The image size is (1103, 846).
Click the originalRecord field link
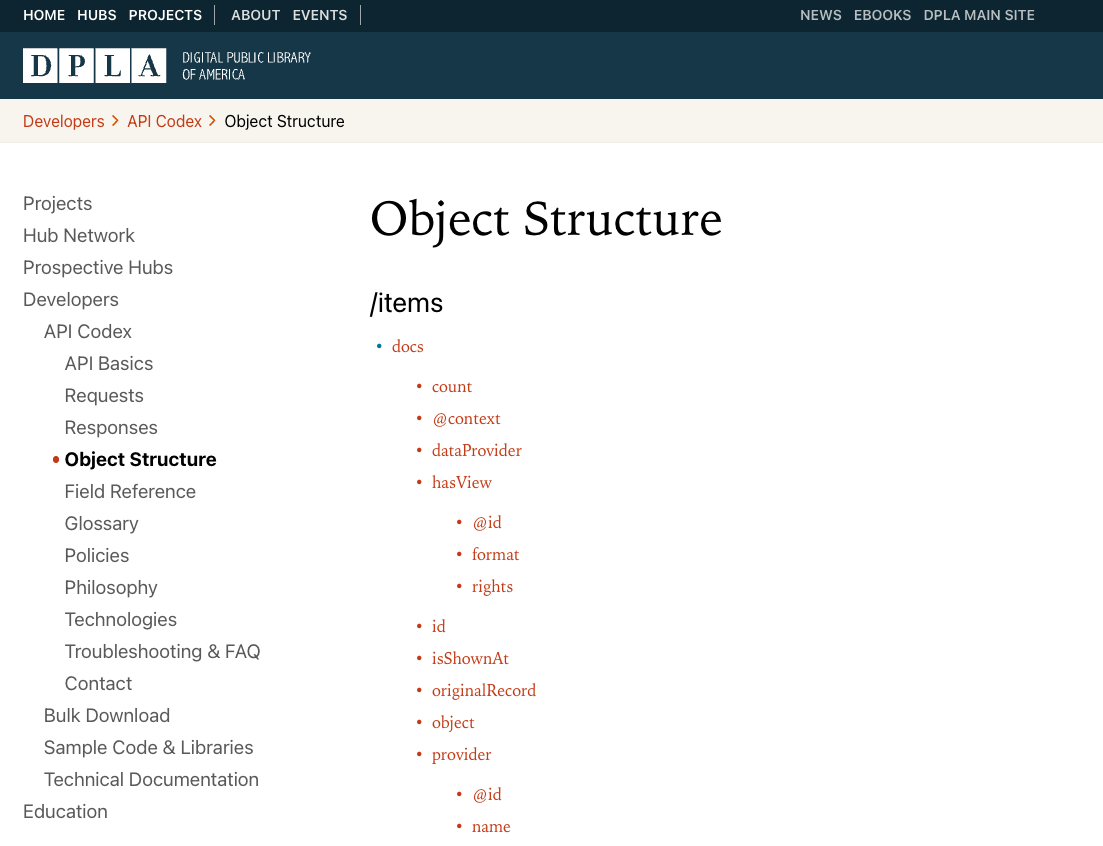pyautogui.click(x=484, y=691)
